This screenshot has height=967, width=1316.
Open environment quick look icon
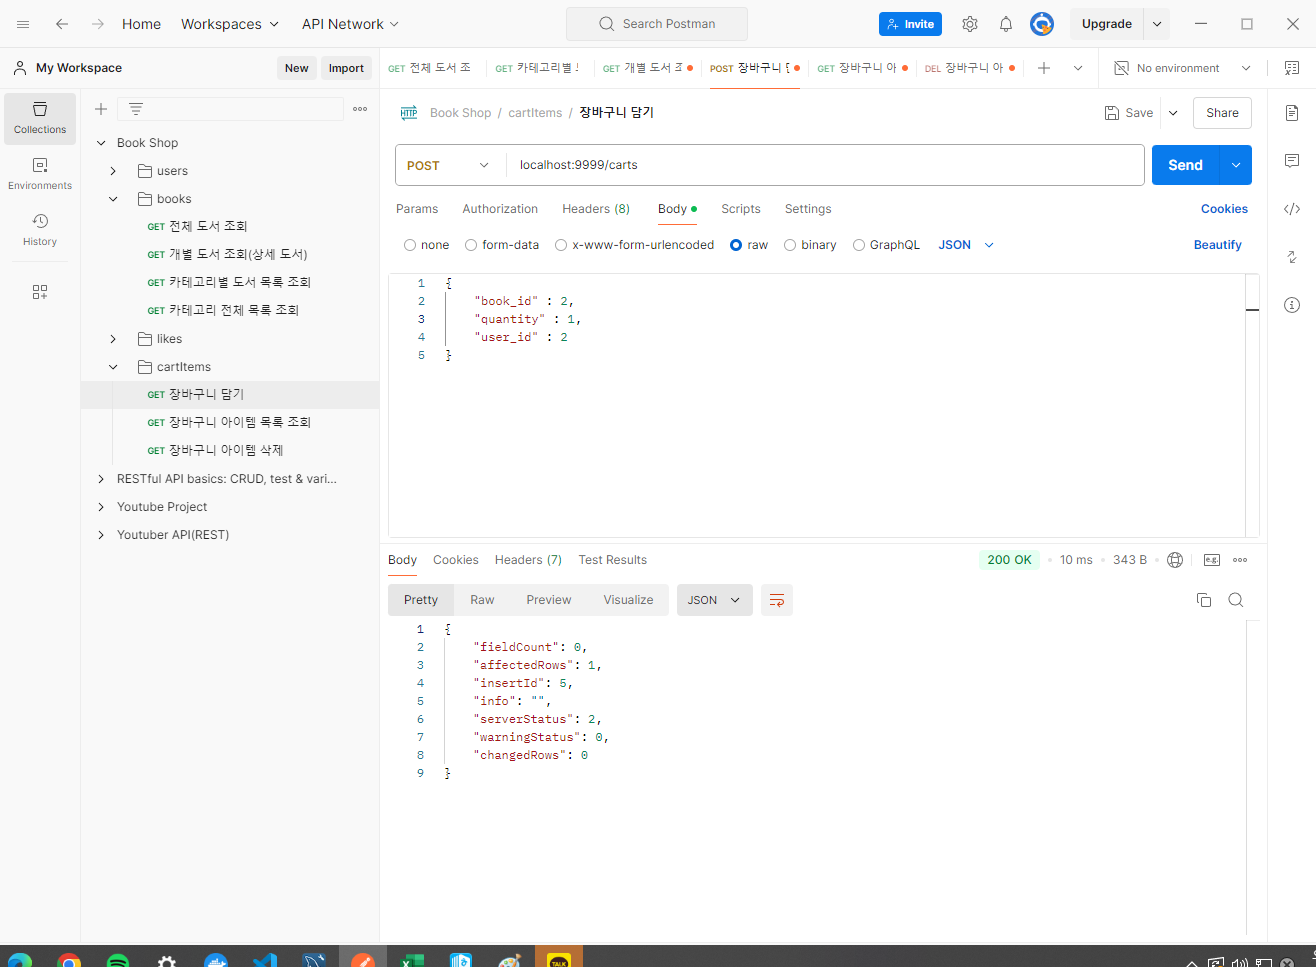tap(1292, 68)
